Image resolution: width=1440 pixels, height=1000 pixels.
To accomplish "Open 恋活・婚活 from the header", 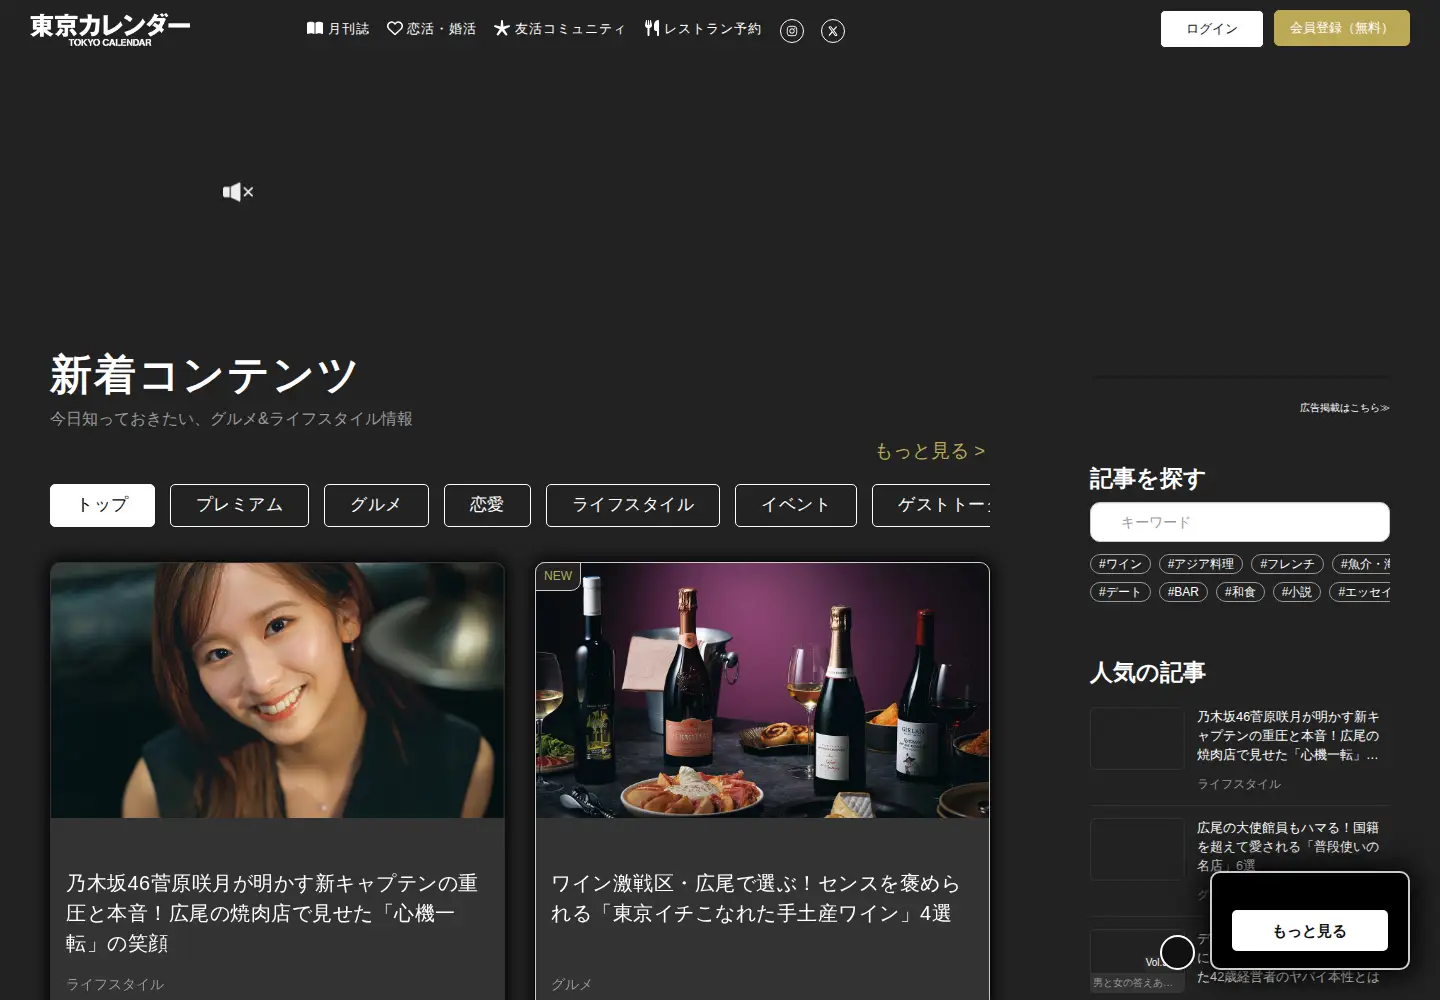I will click(431, 29).
